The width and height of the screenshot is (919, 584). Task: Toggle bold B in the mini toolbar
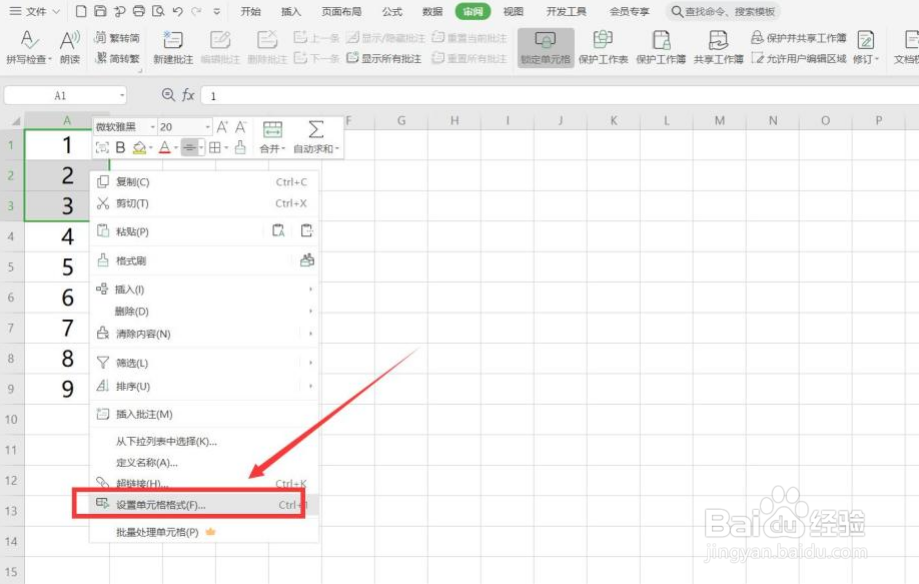(x=120, y=148)
